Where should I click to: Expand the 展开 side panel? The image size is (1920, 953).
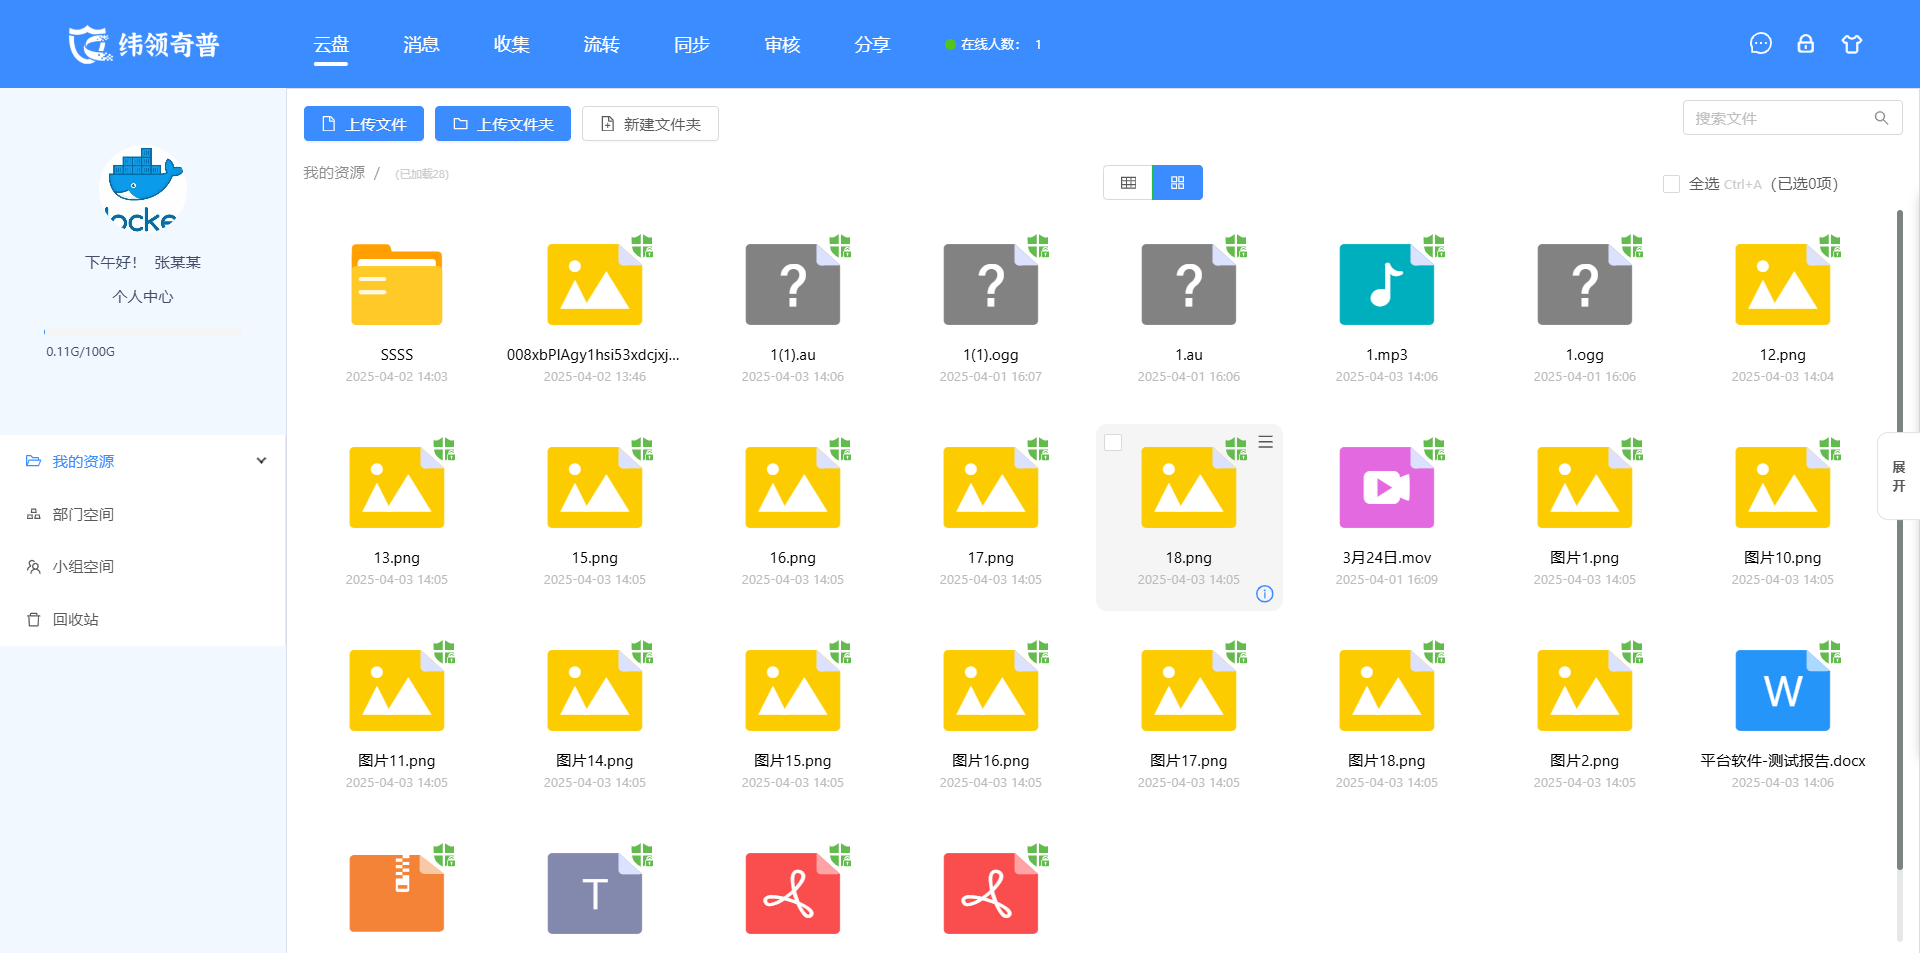point(1898,476)
